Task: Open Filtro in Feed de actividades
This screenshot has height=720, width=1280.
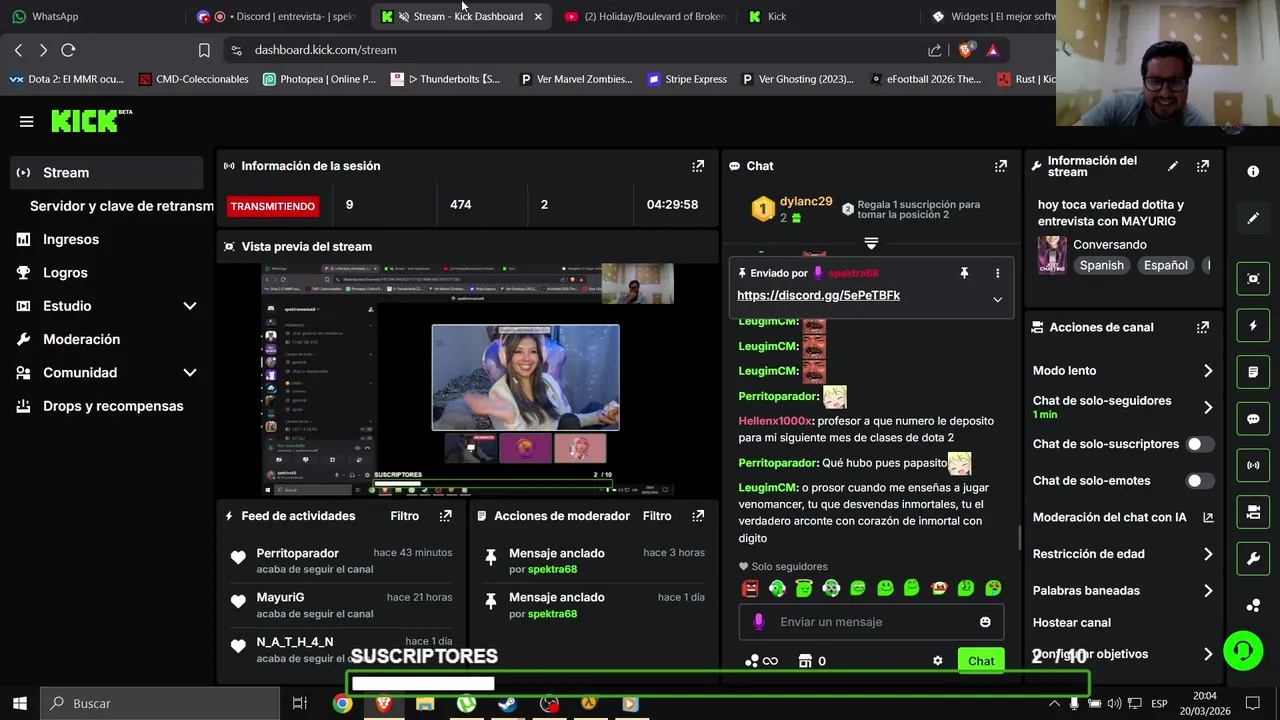Action: 404,516
